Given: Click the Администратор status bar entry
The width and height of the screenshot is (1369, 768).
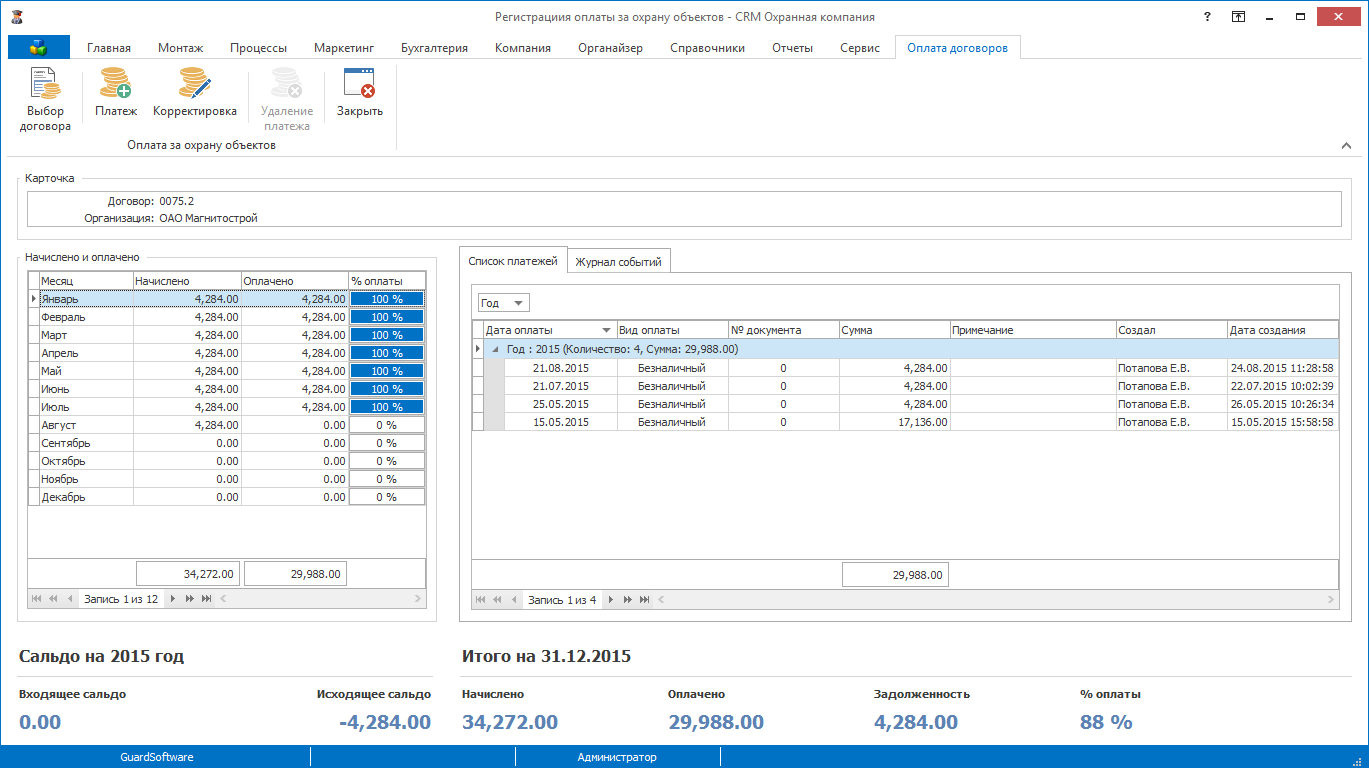Looking at the screenshot, I should pyautogui.click(x=617, y=757).
